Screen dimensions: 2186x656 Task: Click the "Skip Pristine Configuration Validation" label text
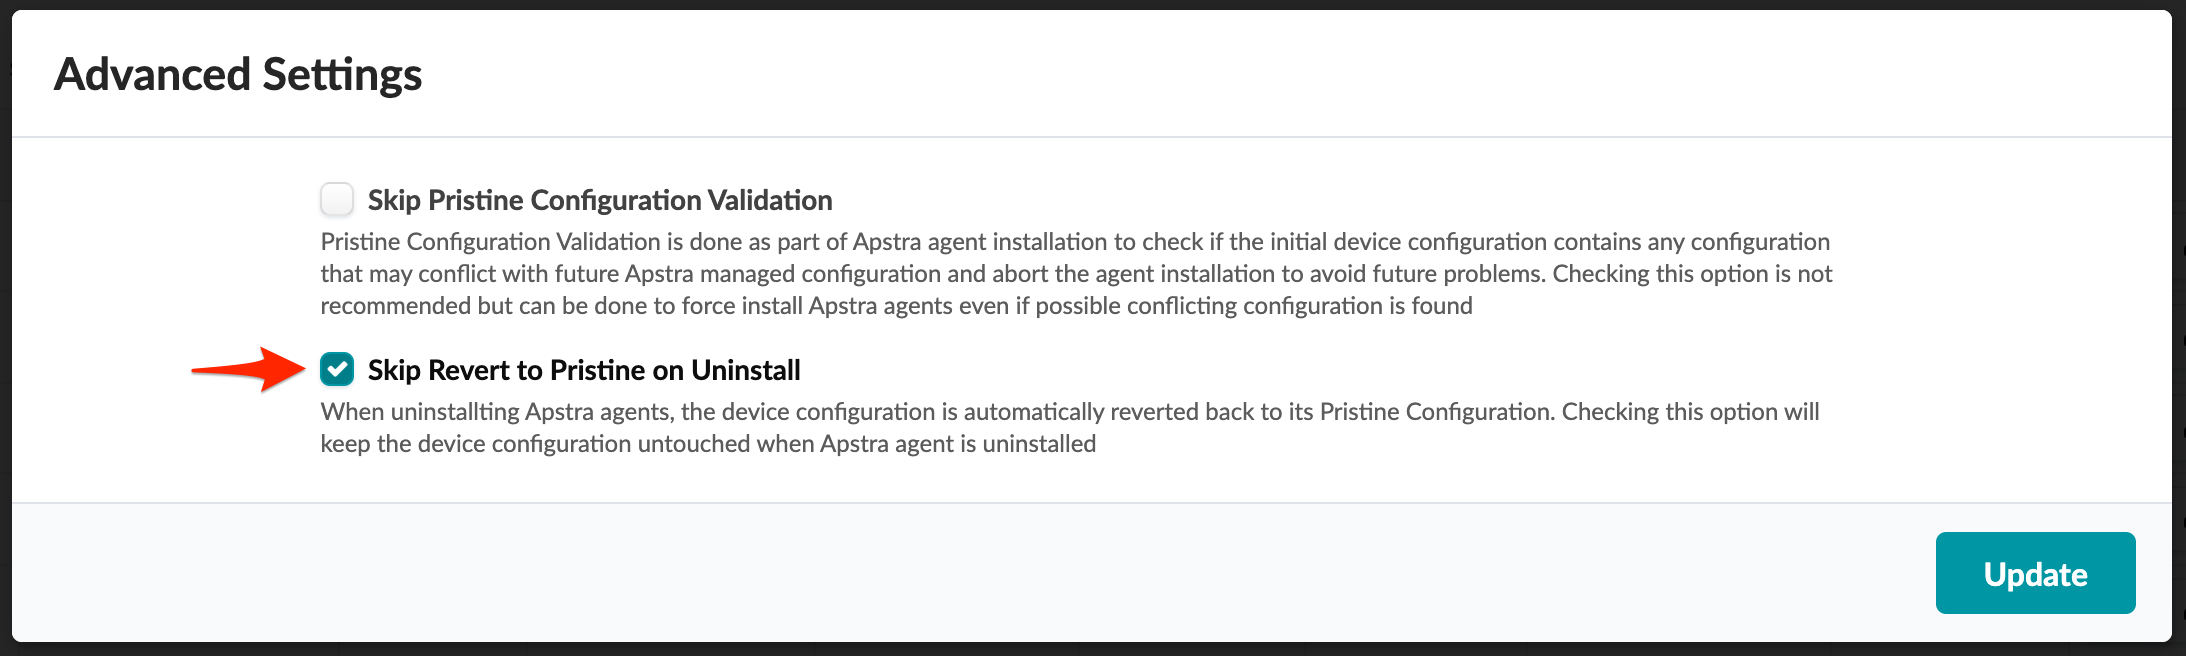599,200
